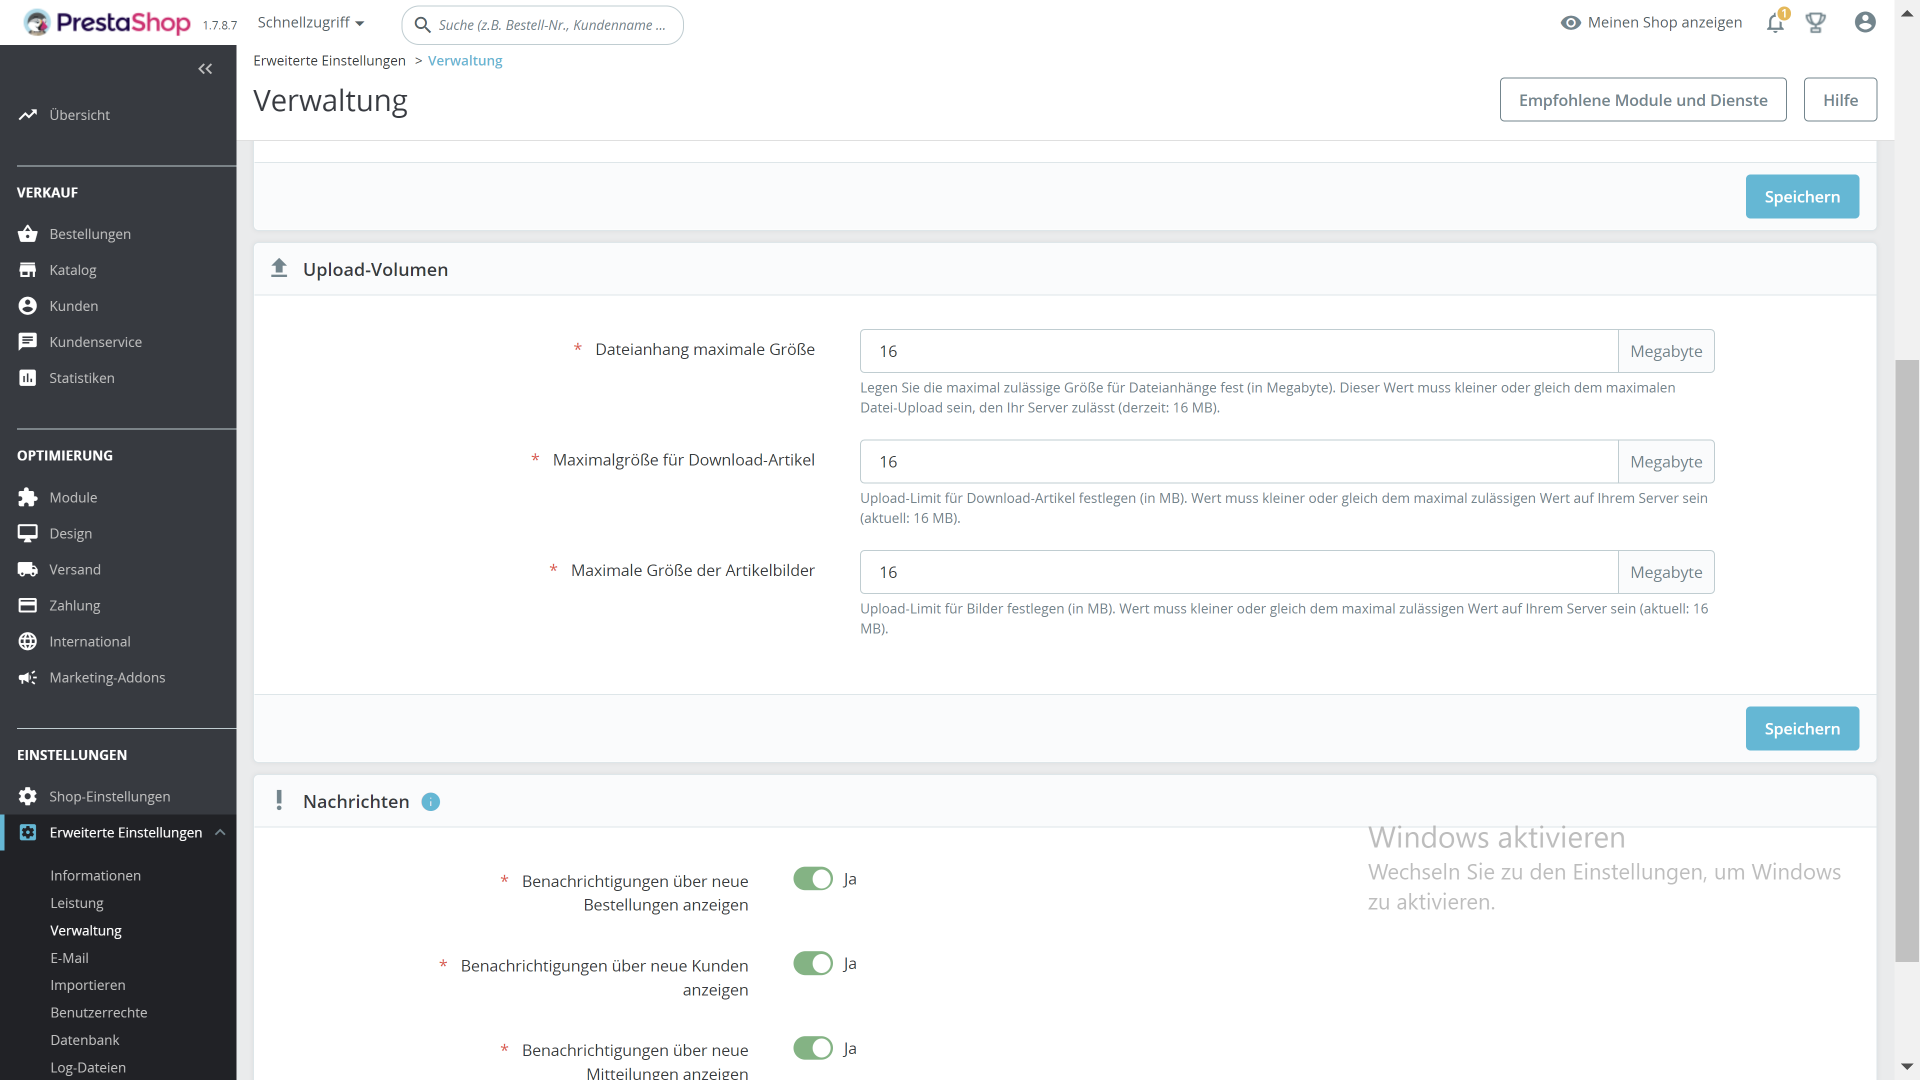Click the Dateianhang maximale Größe field
This screenshot has height=1080, width=1920.
[1238, 351]
